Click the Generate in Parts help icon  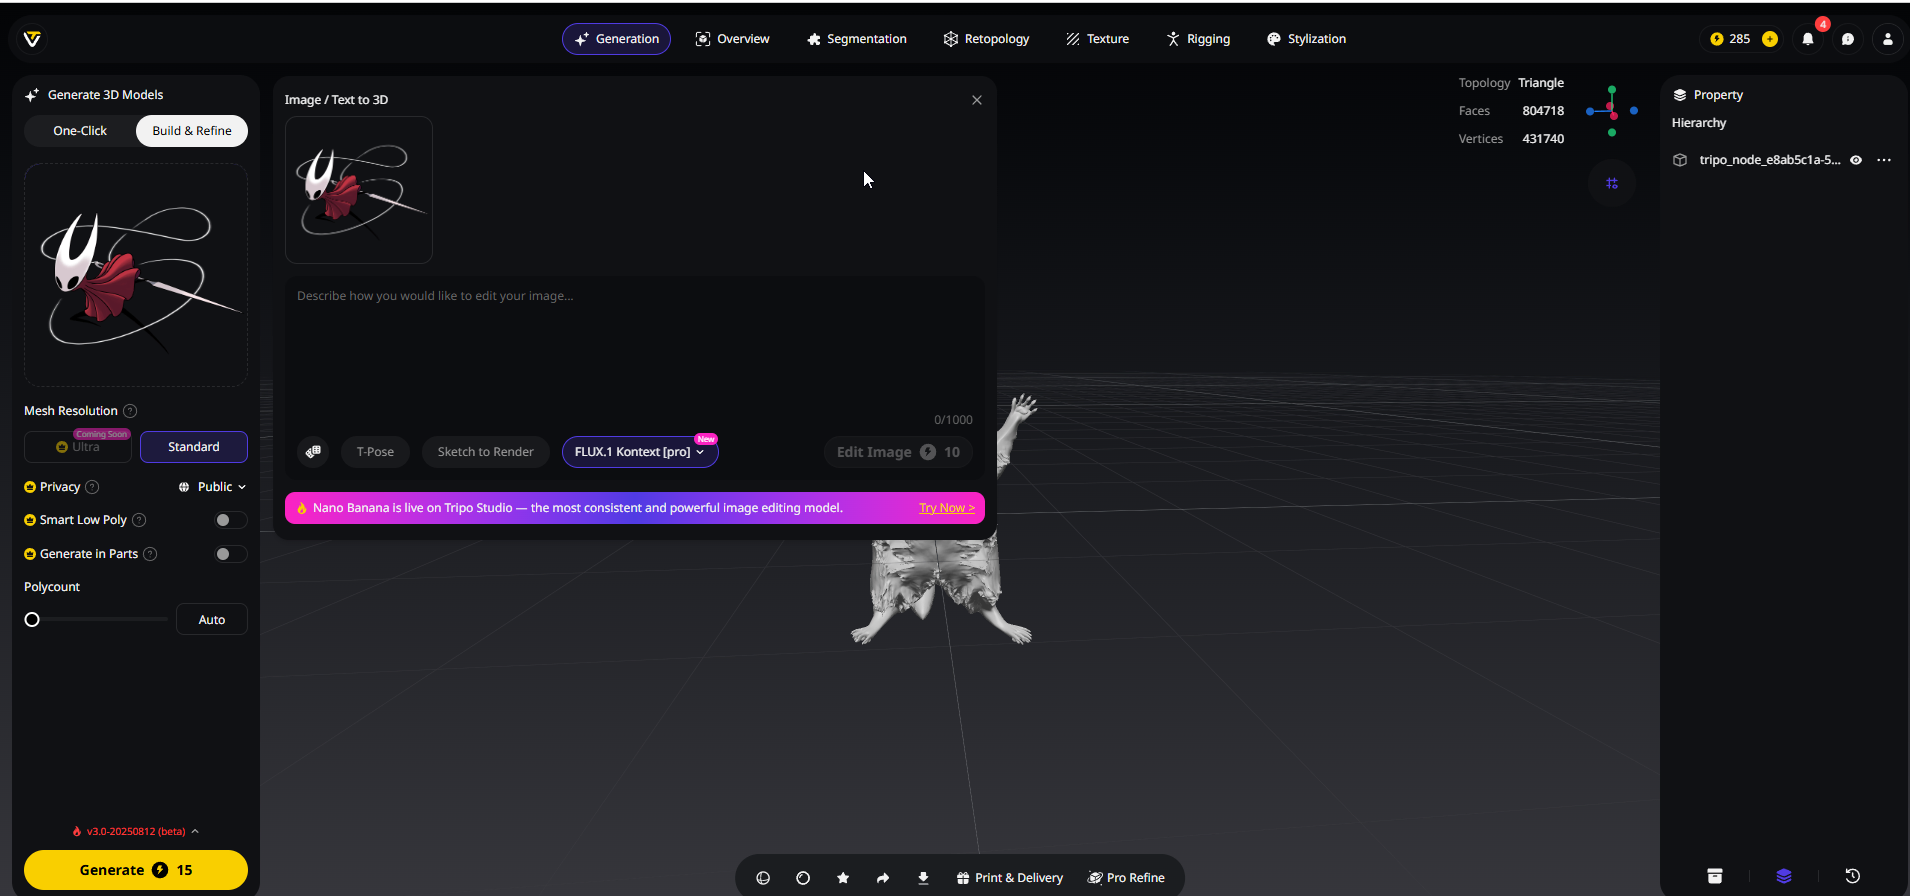click(150, 554)
